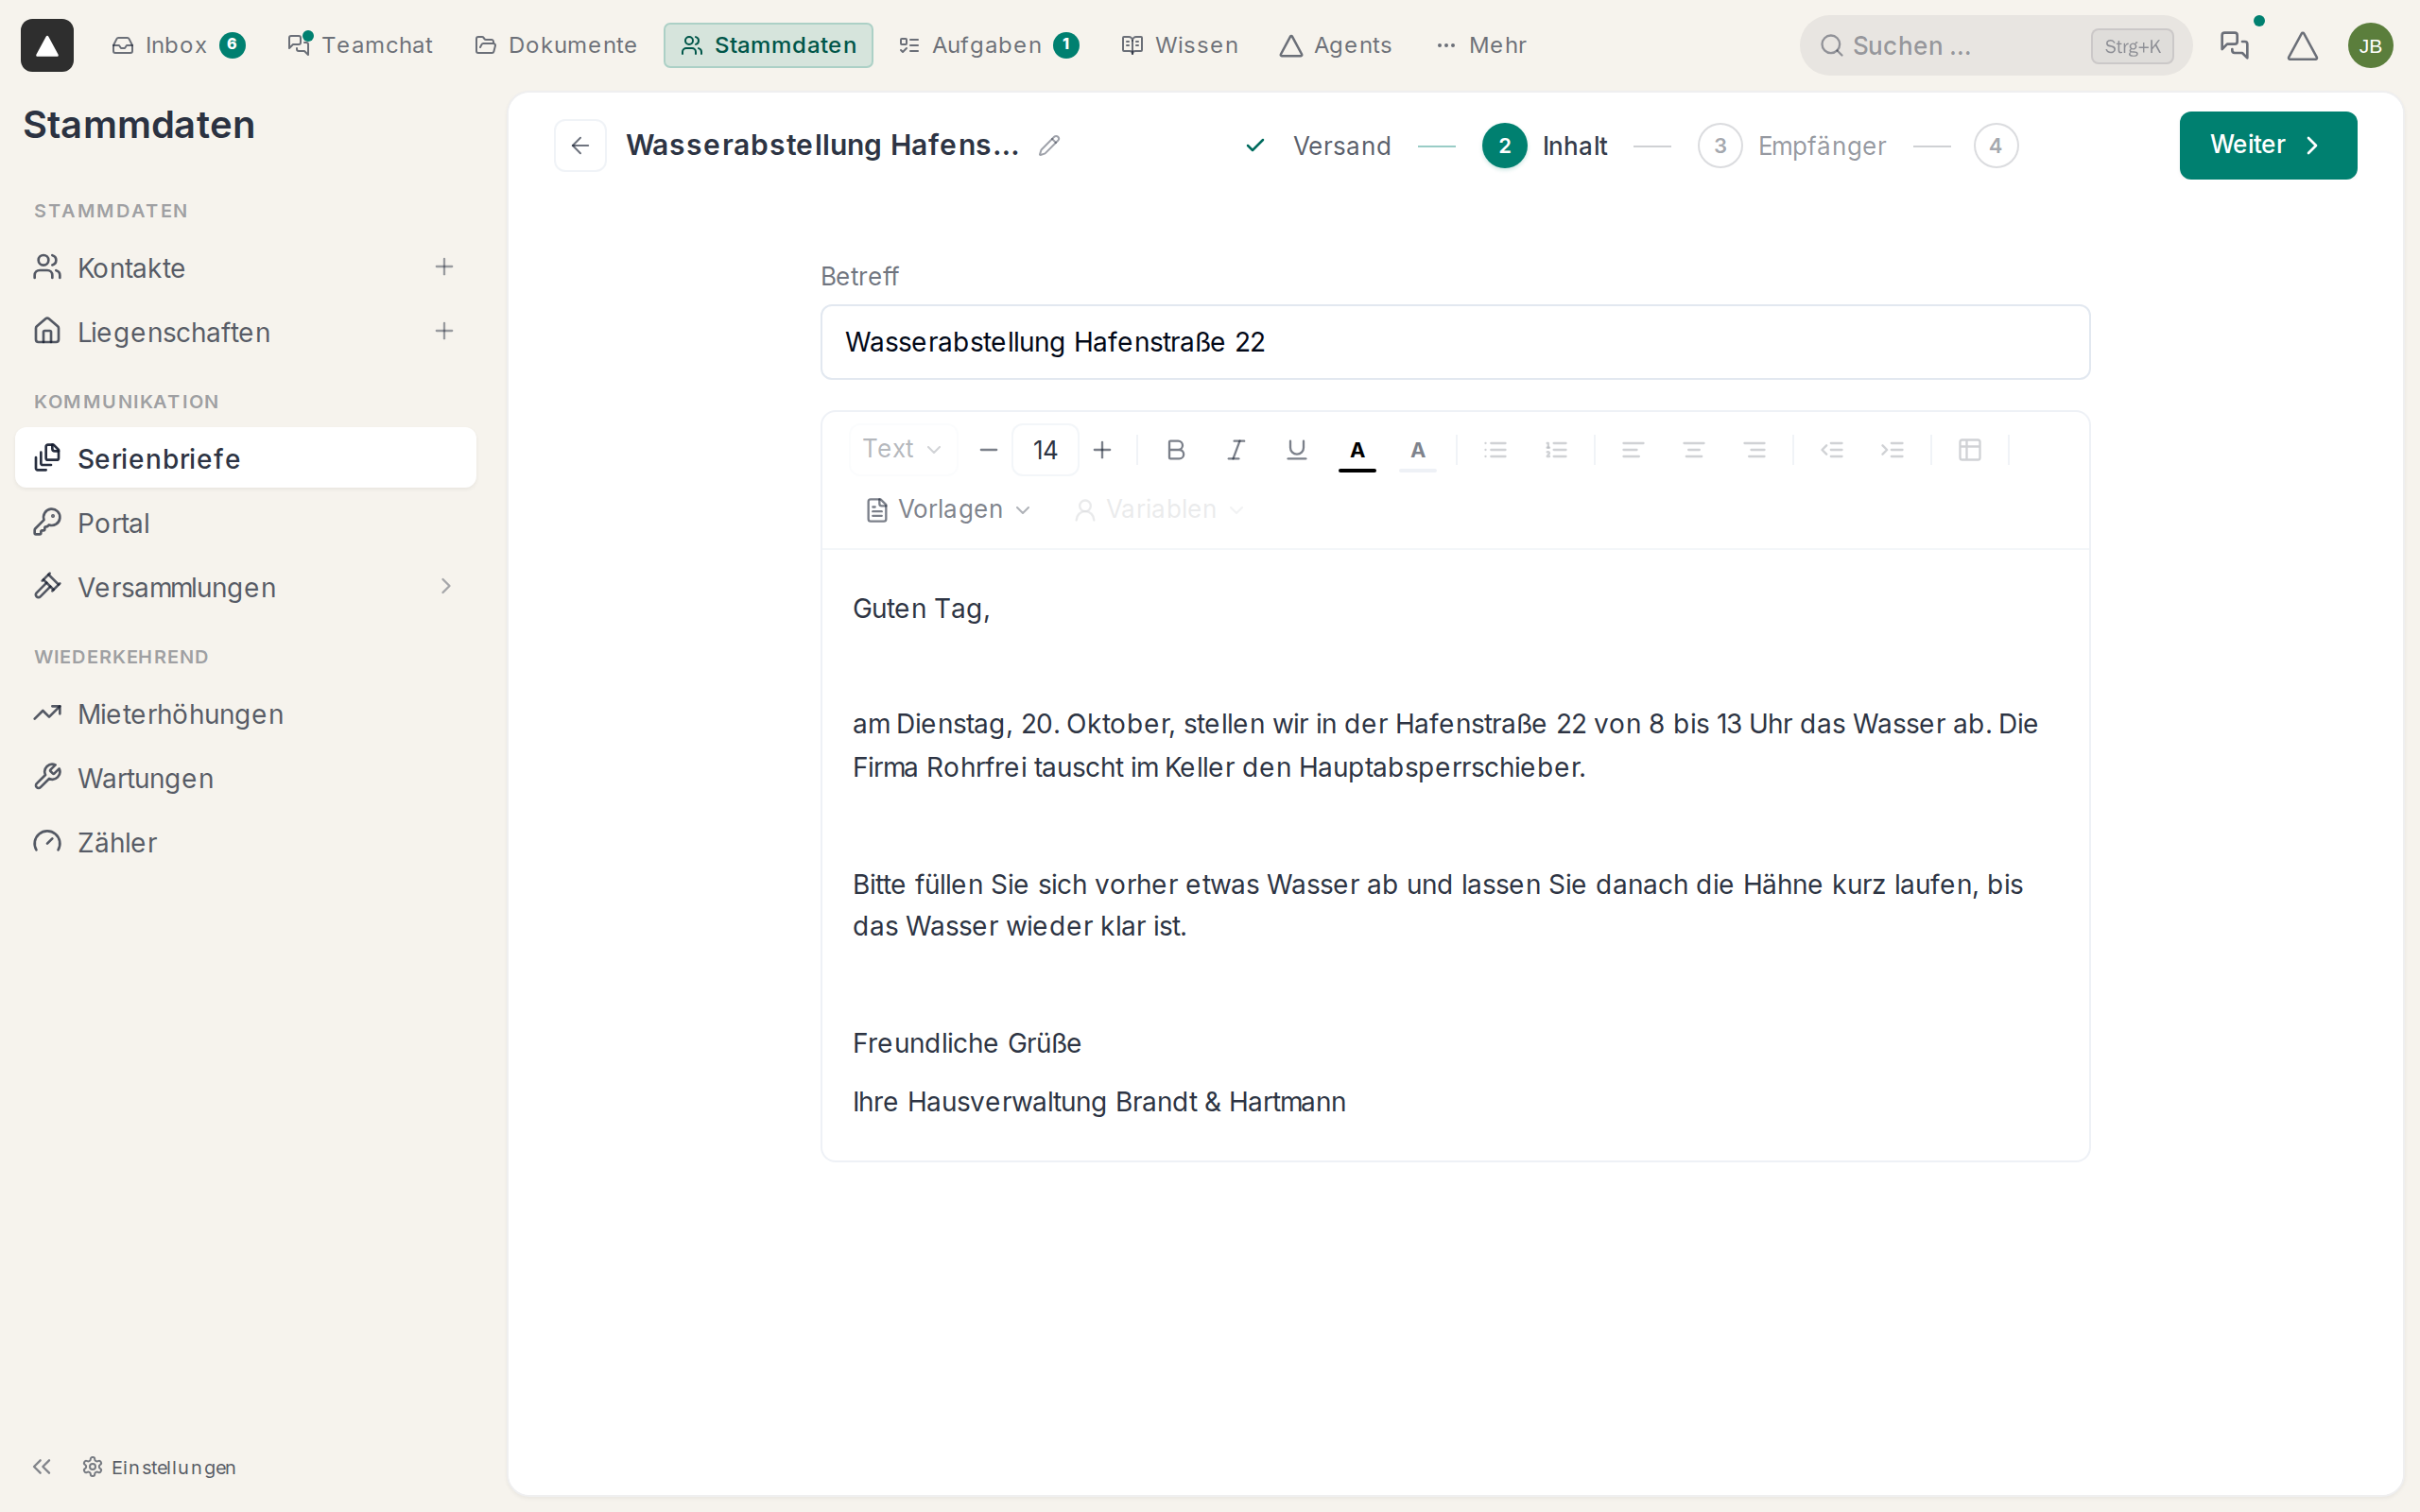Viewport: 2420px width, 1512px height.
Task: Jump to the Empfänger step
Action: [x=1792, y=146]
